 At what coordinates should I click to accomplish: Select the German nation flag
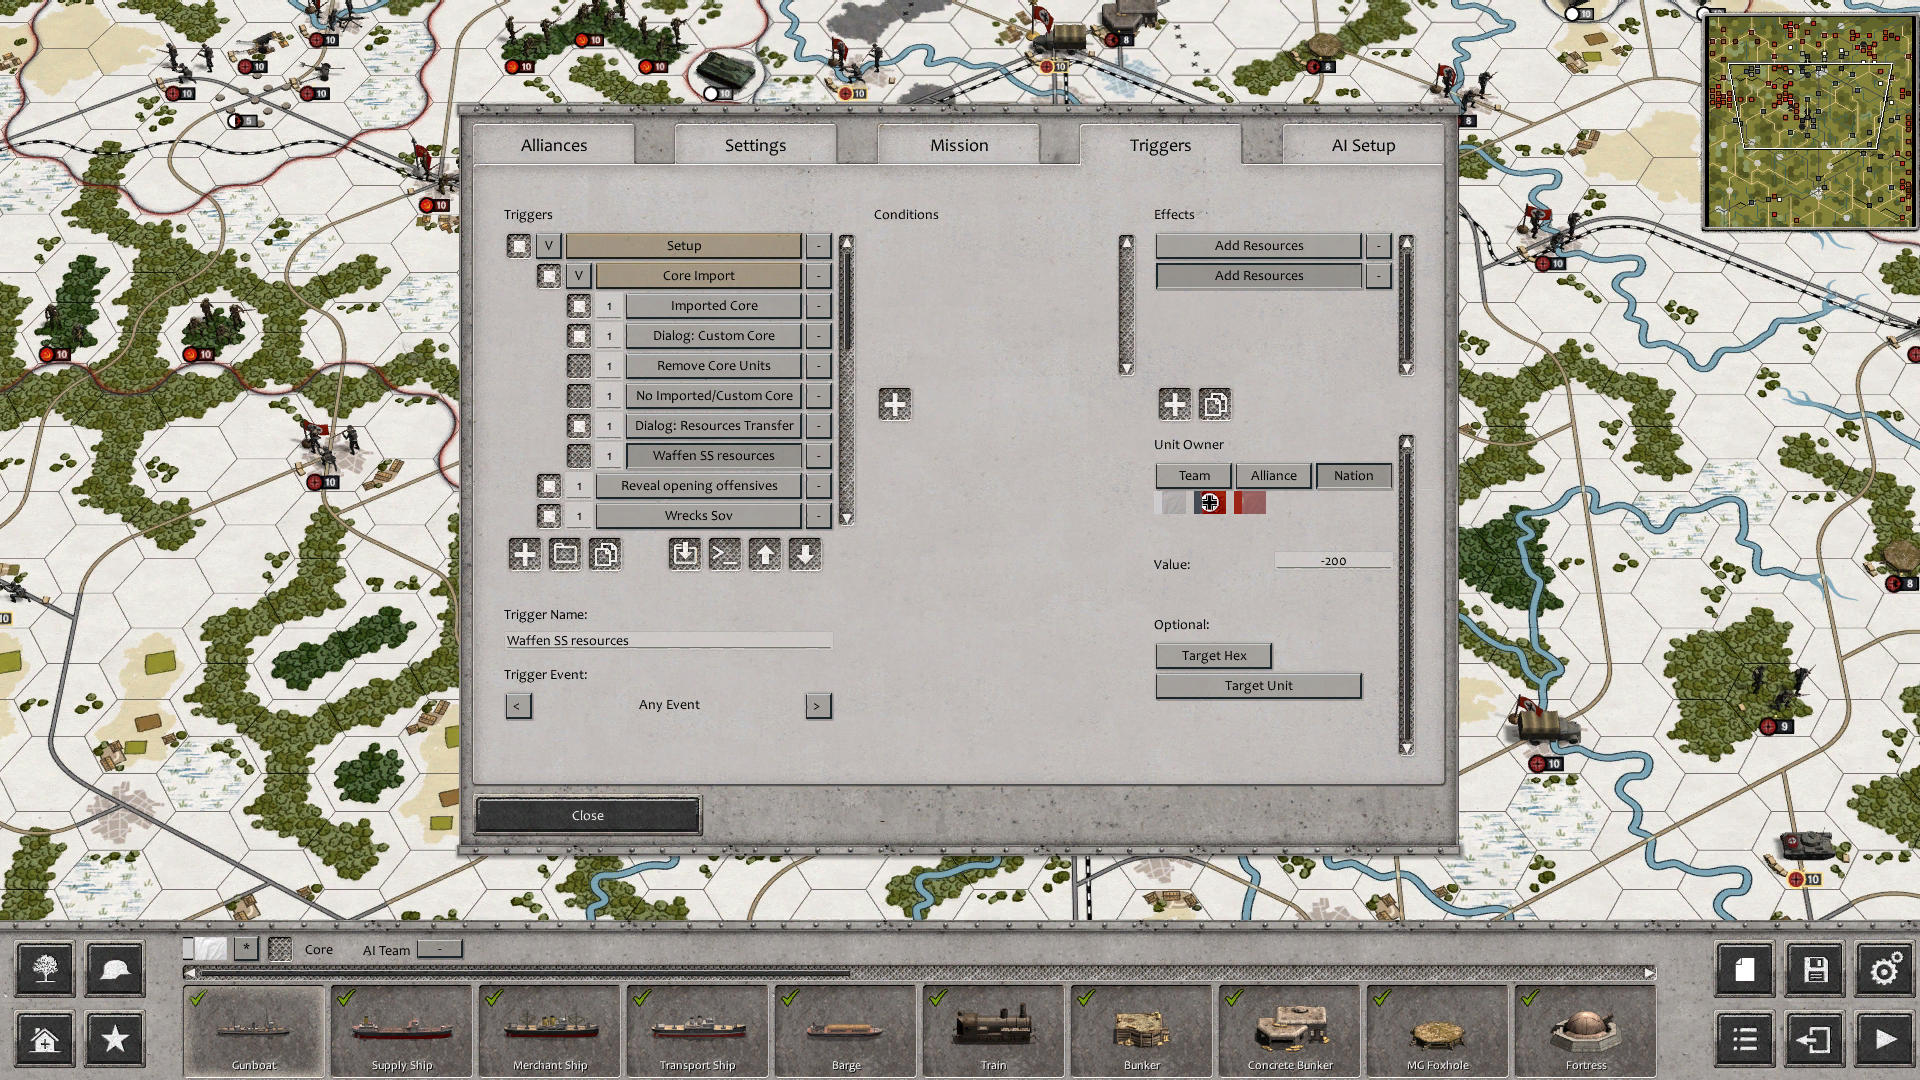1210,502
